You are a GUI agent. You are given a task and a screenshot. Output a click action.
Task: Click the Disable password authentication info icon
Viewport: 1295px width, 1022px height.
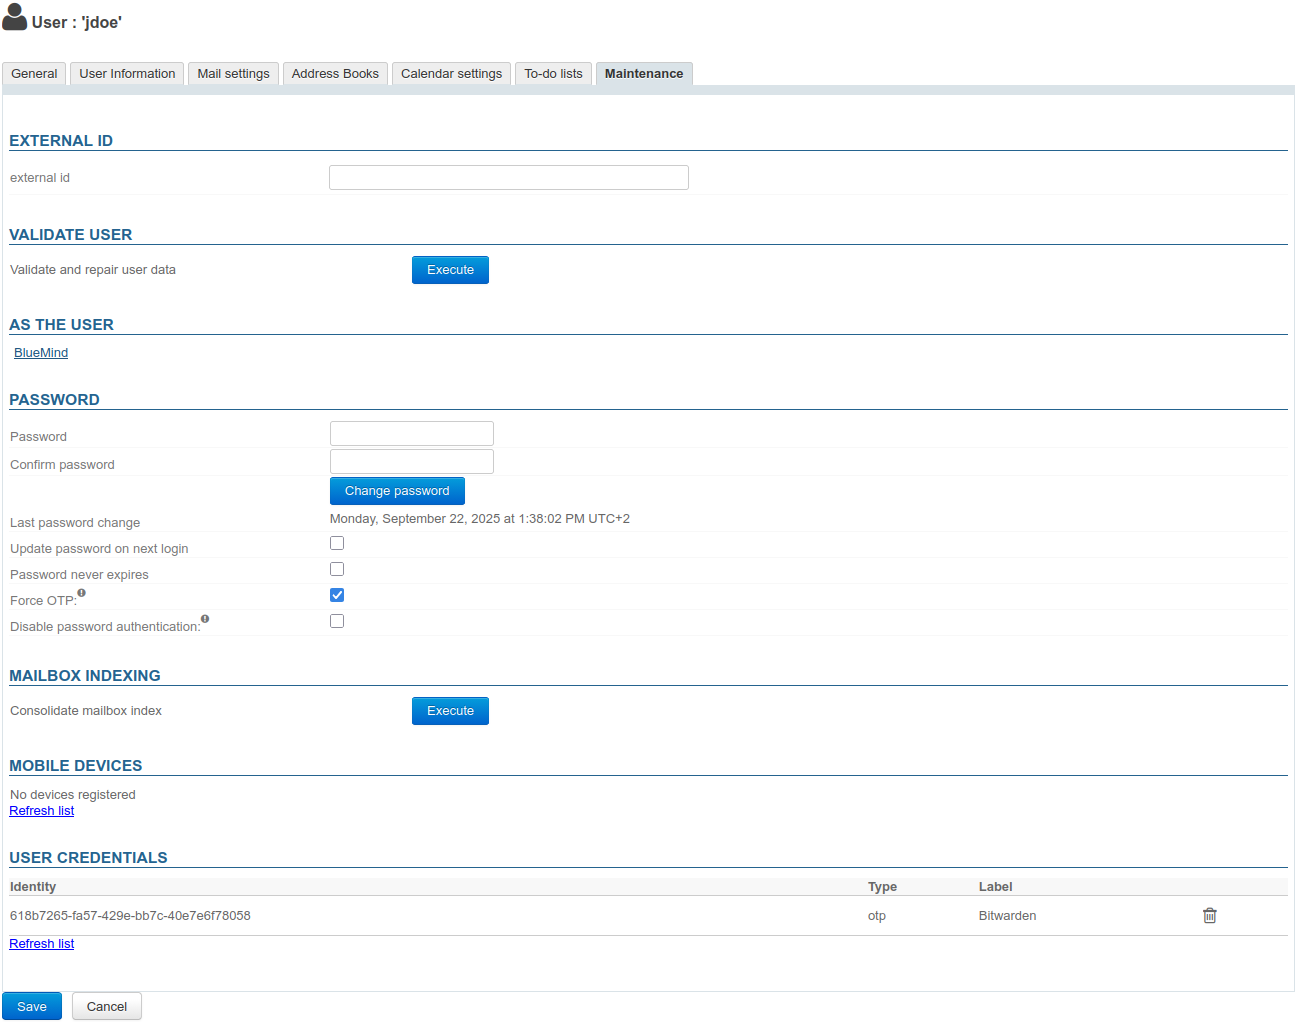(x=205, y=619)
